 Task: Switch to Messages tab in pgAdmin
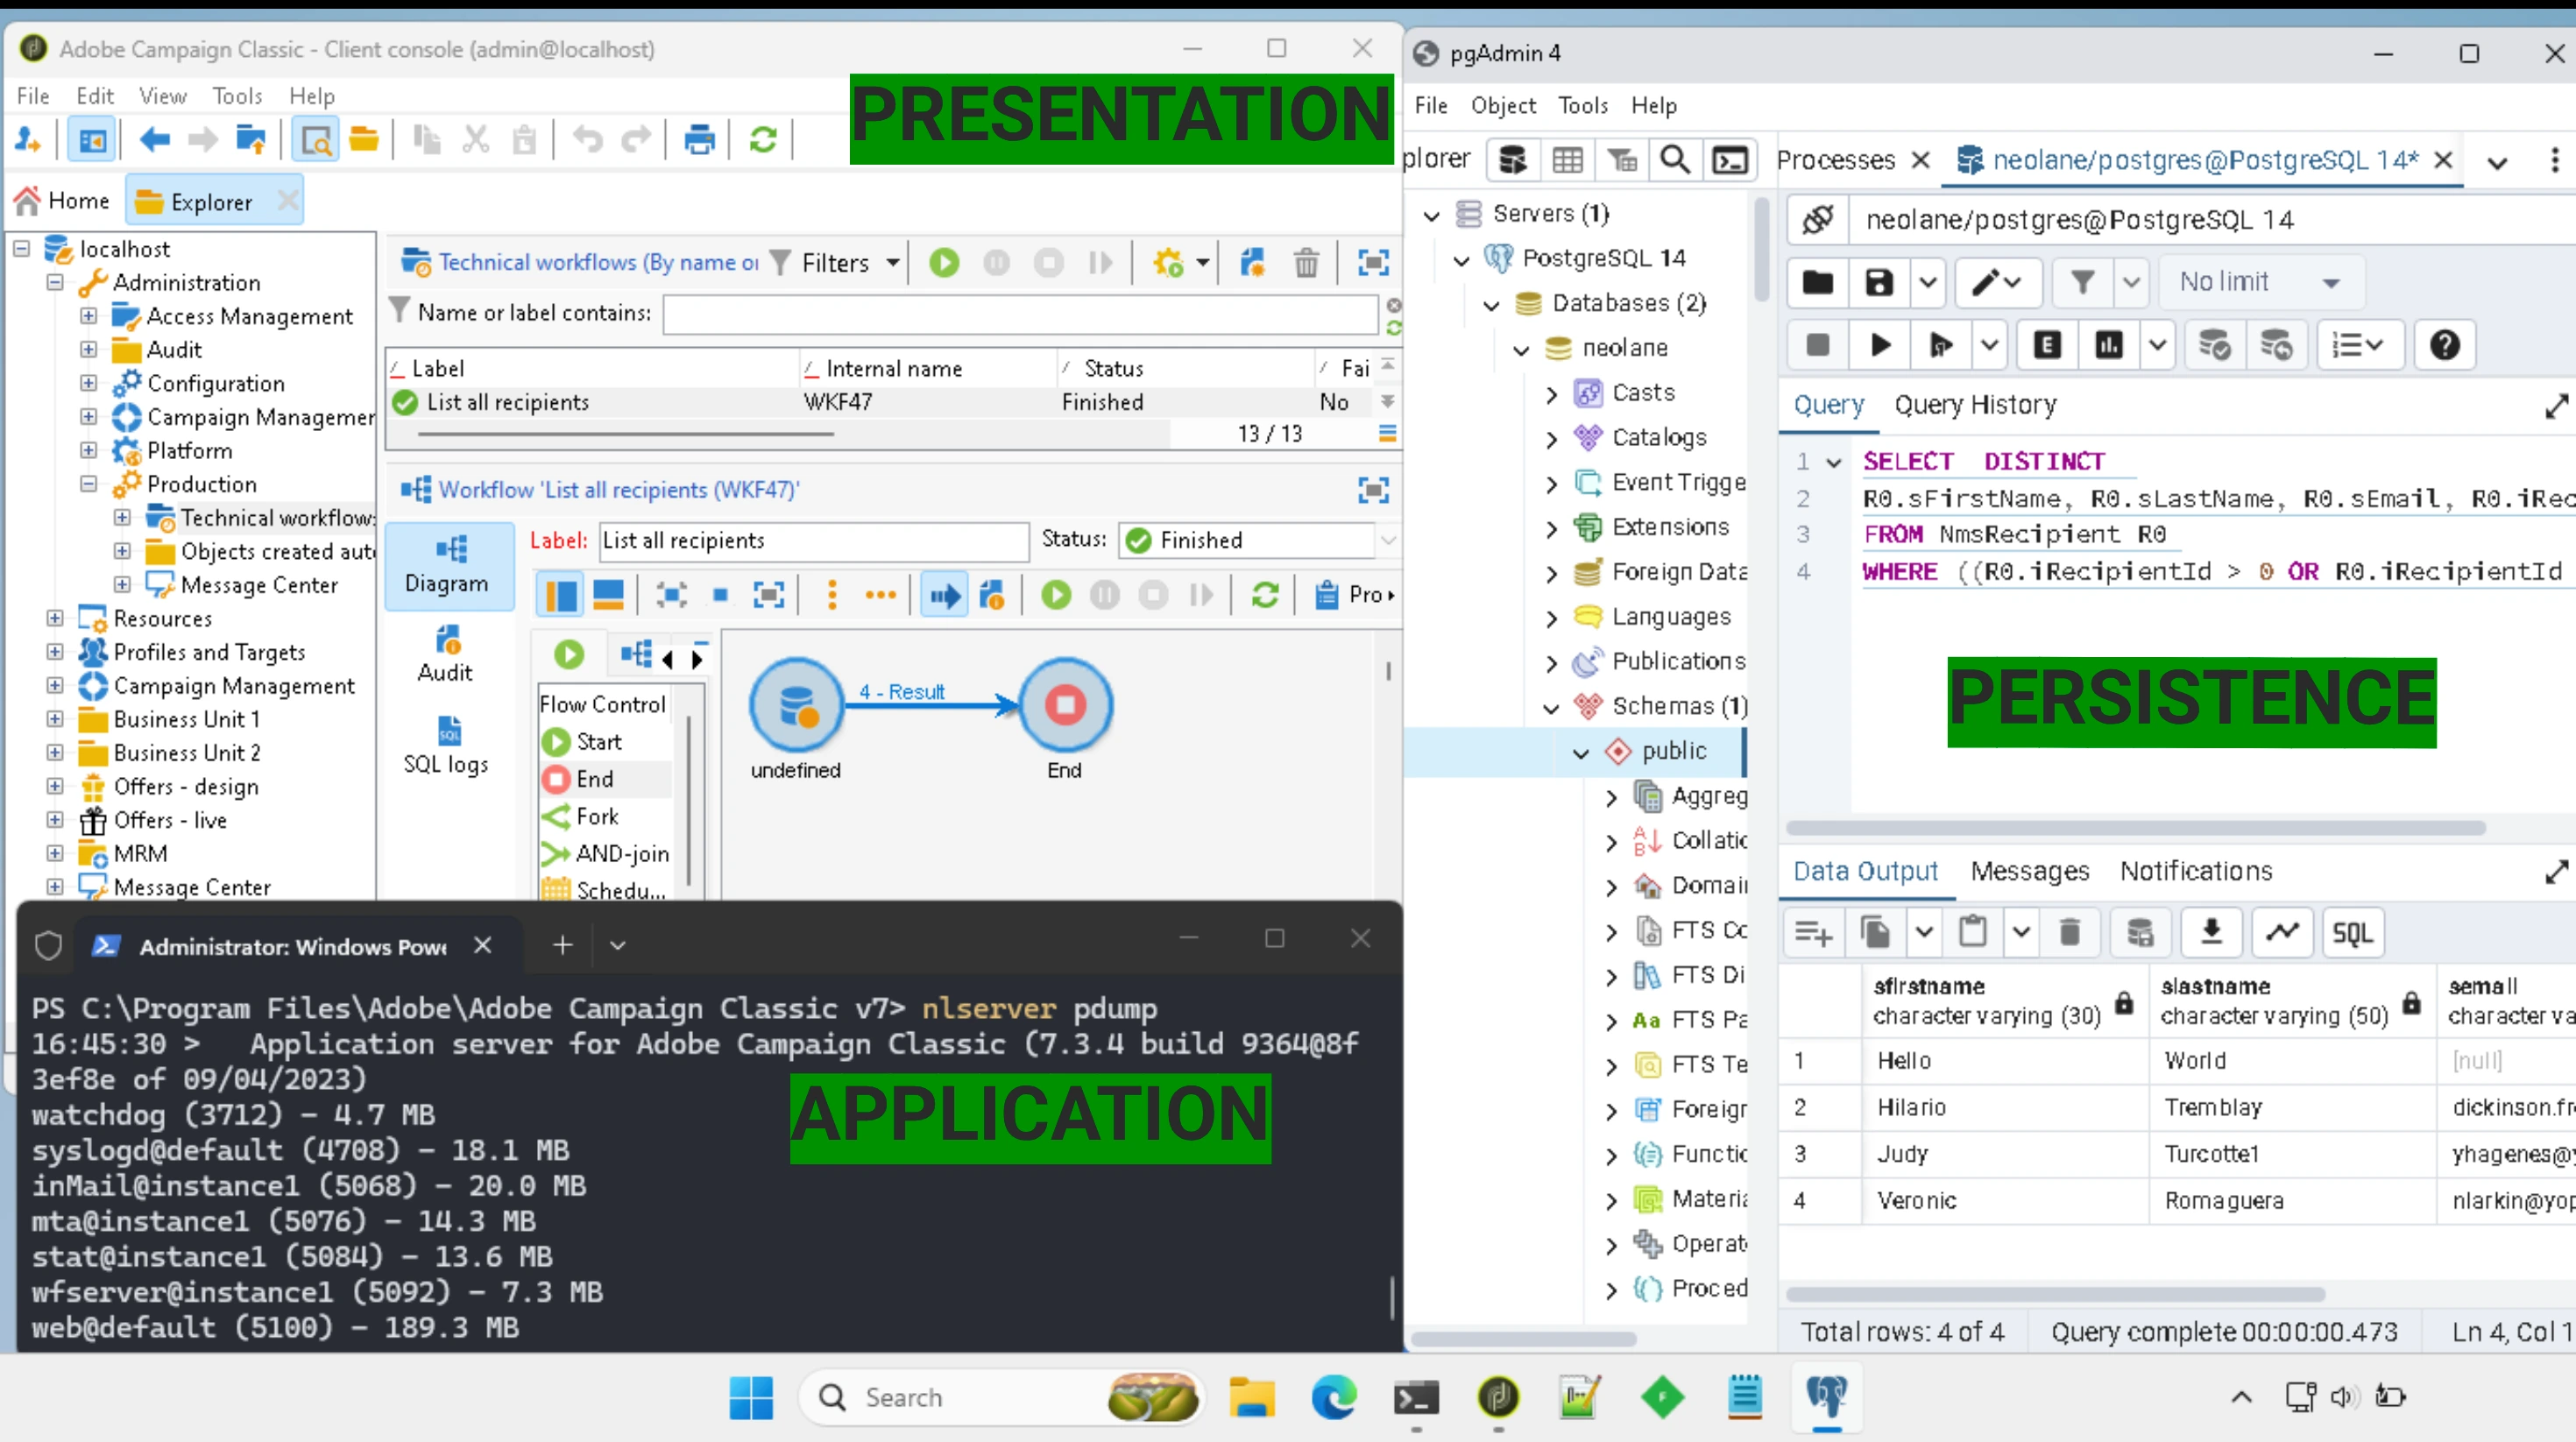[x=2029, y=871]
